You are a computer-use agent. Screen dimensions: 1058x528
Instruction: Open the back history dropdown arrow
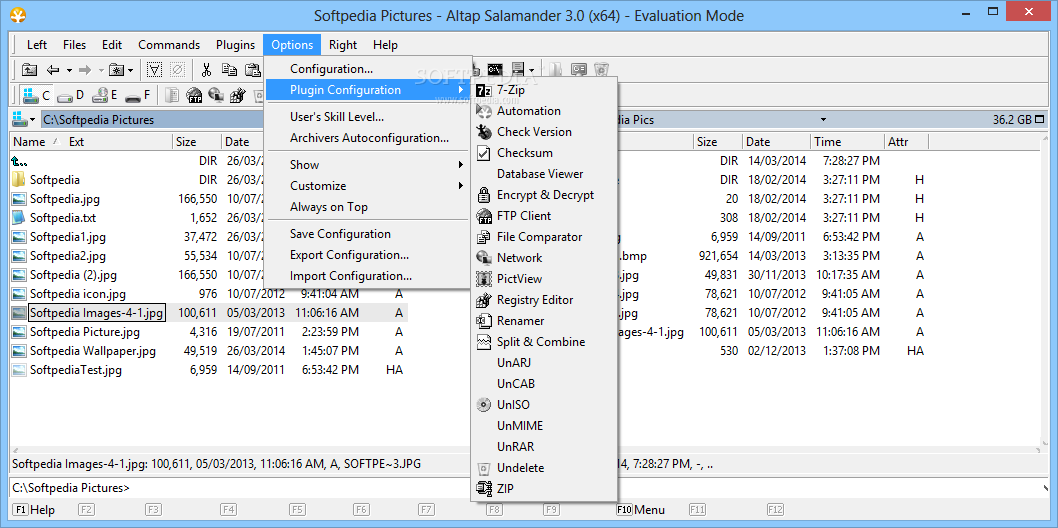(x=69, y=69)
